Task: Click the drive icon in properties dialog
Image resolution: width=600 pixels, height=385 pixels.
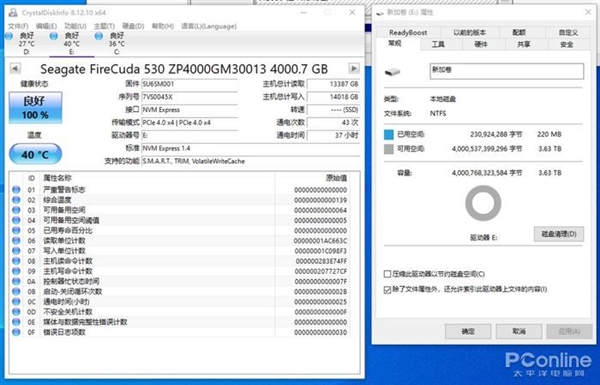Action: click(x=393, y=72)
